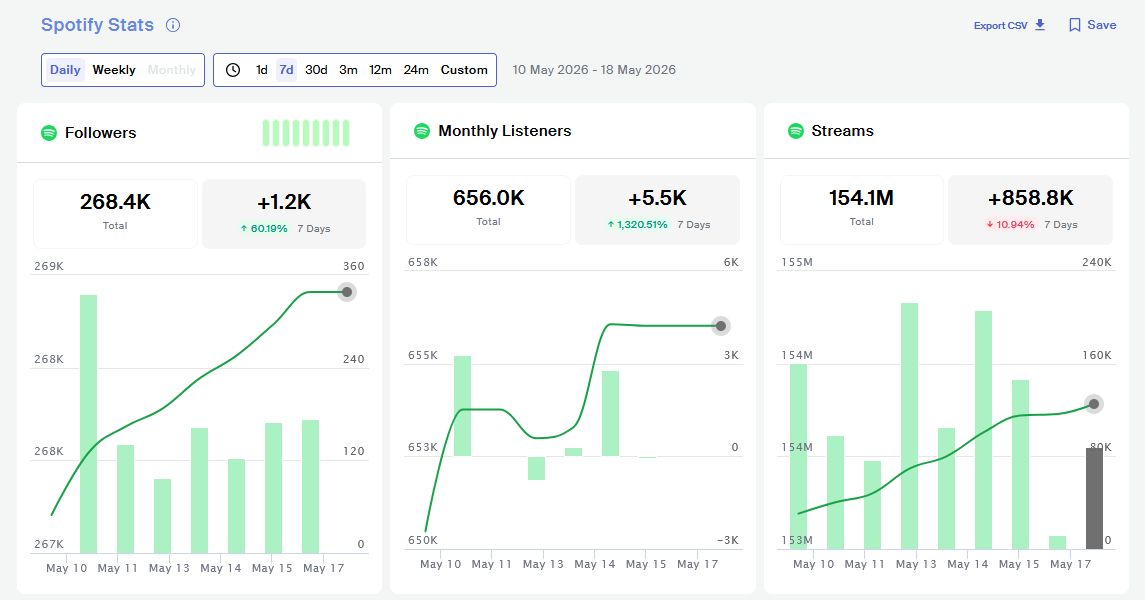
Task: Choose the 24m time range
Action: (416, 70)
